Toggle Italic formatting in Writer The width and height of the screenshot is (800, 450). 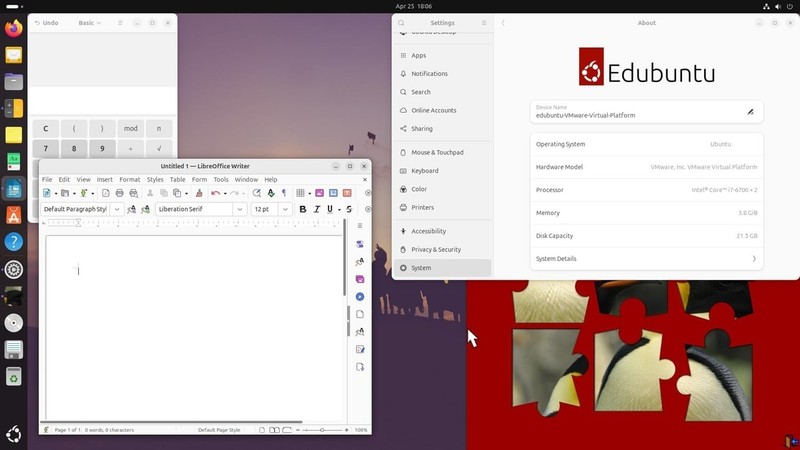click(316, 209)
